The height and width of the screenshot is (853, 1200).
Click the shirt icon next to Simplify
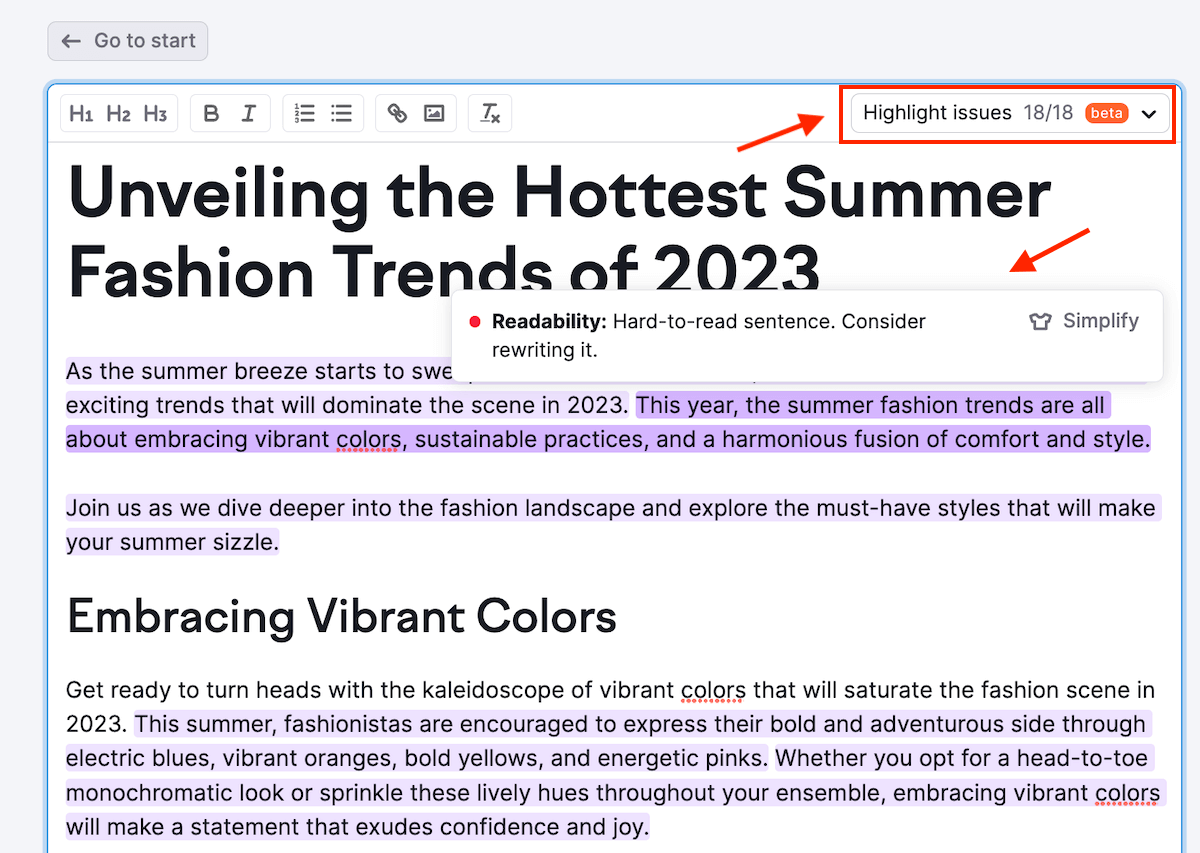tap(1040, 322)
